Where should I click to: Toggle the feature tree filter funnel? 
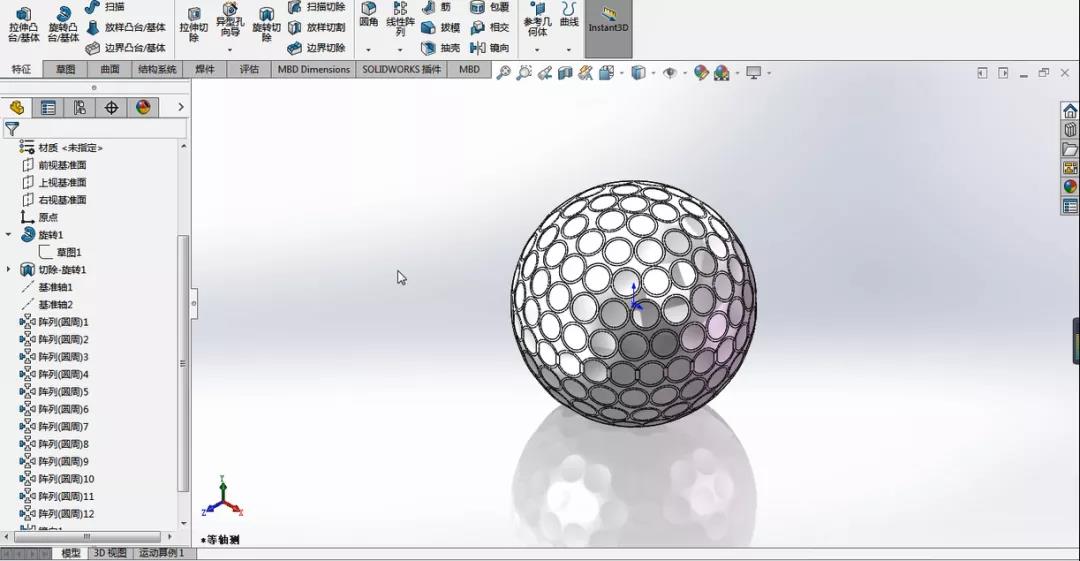[12, 128]
